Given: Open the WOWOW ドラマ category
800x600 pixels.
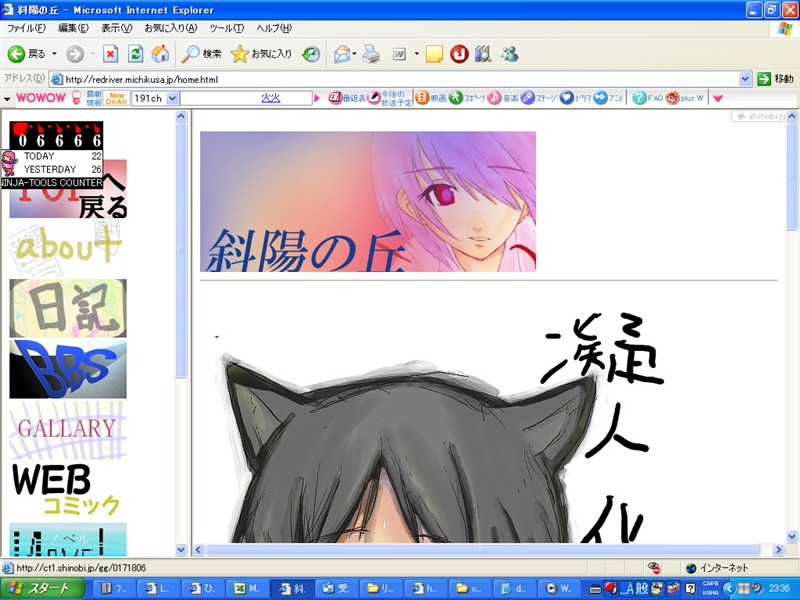Looking at the screenshot, I should [576, 98].
